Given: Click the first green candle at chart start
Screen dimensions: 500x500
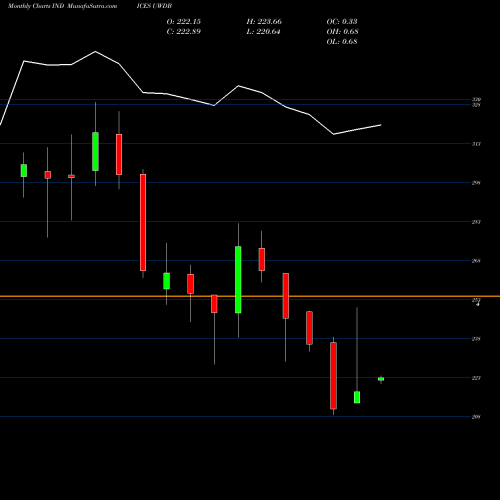Looking at the screenshot, I should pos(24,170).
